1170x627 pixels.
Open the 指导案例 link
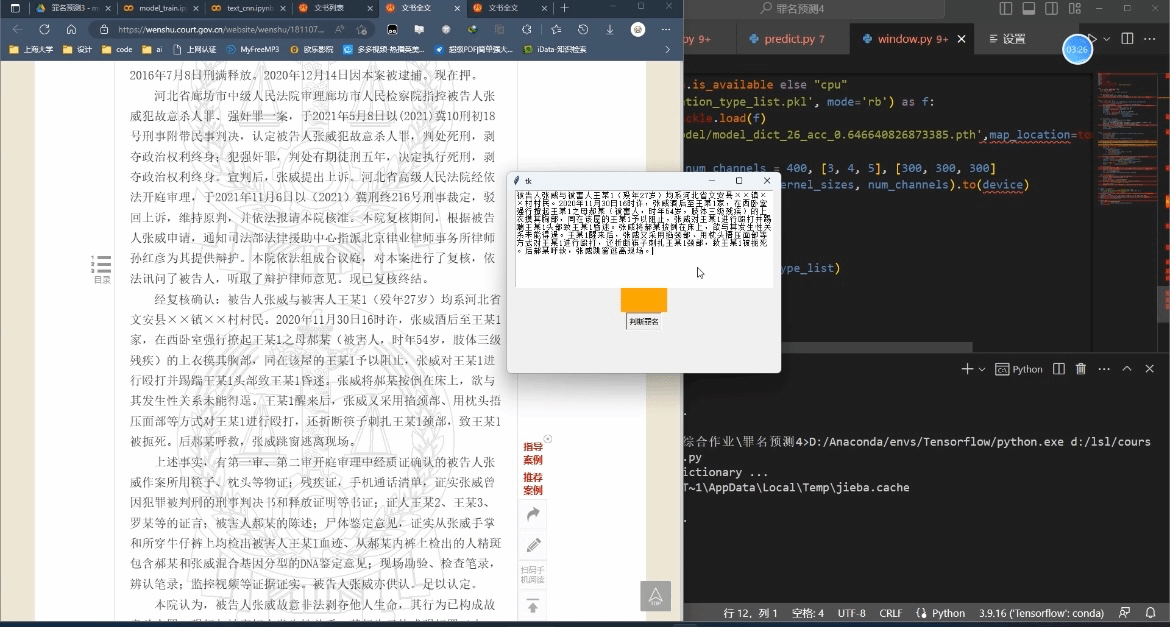pos(533,454)
